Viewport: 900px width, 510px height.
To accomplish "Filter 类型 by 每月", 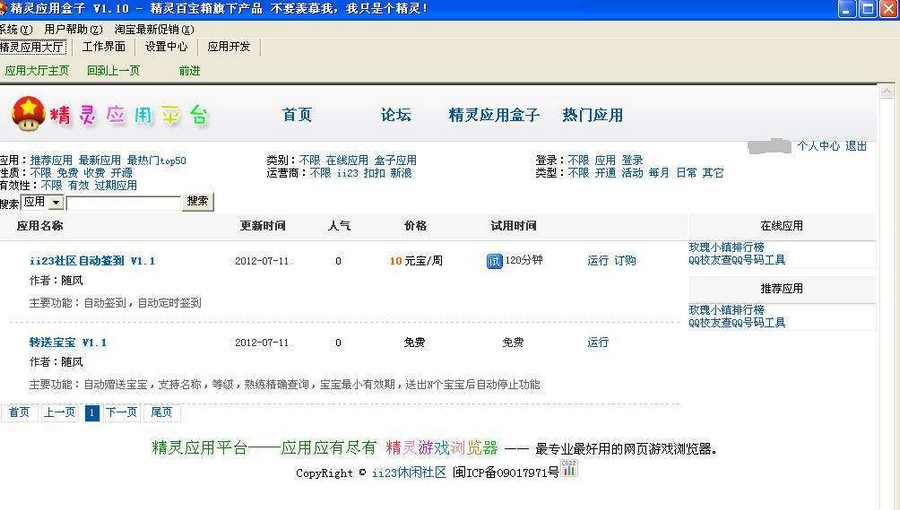I will (659, 173).
